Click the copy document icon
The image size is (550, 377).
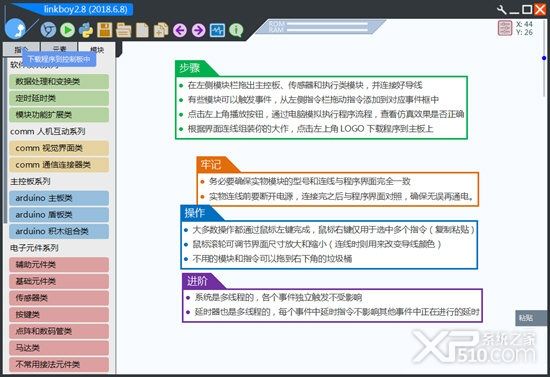pos(161,30)
